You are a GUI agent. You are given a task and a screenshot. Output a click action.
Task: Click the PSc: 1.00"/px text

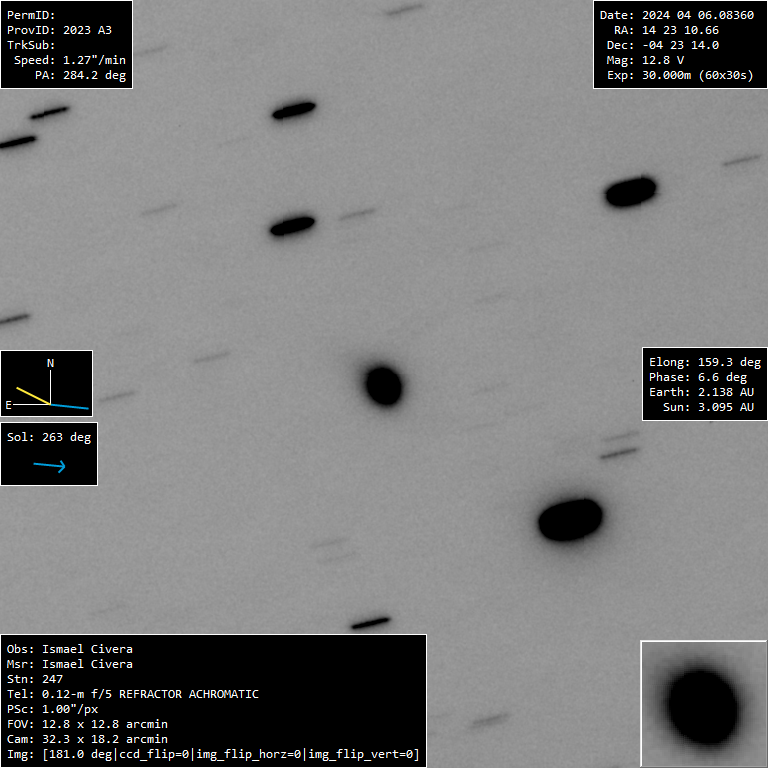(x=52, y=709)
